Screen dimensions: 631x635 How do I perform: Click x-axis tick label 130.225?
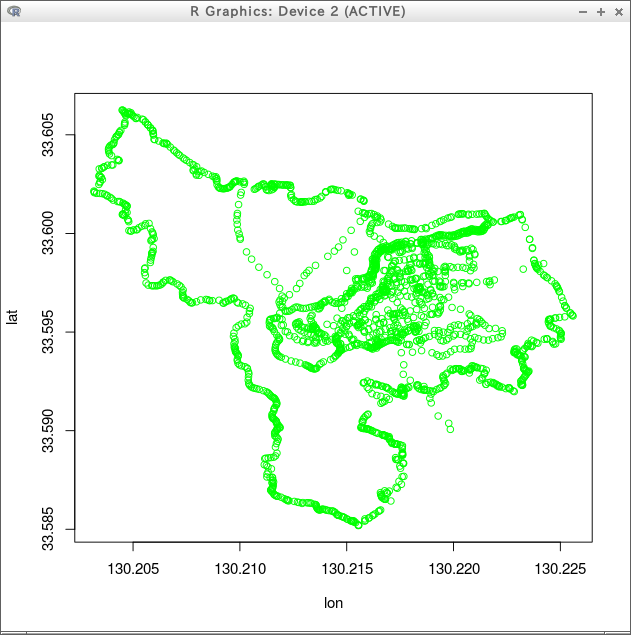coord(560,569)
